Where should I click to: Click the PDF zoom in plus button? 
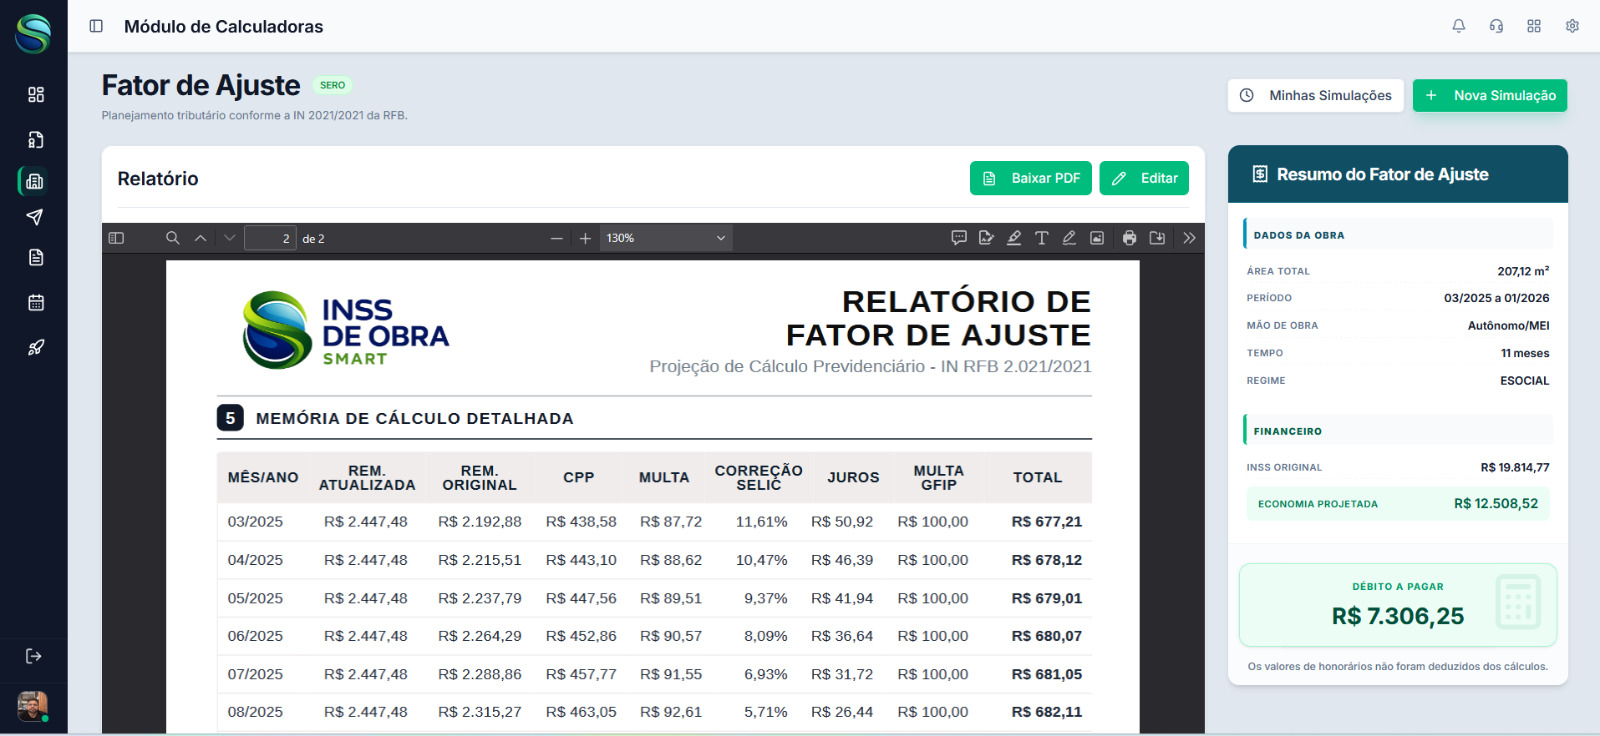click(x=585, y=238)
